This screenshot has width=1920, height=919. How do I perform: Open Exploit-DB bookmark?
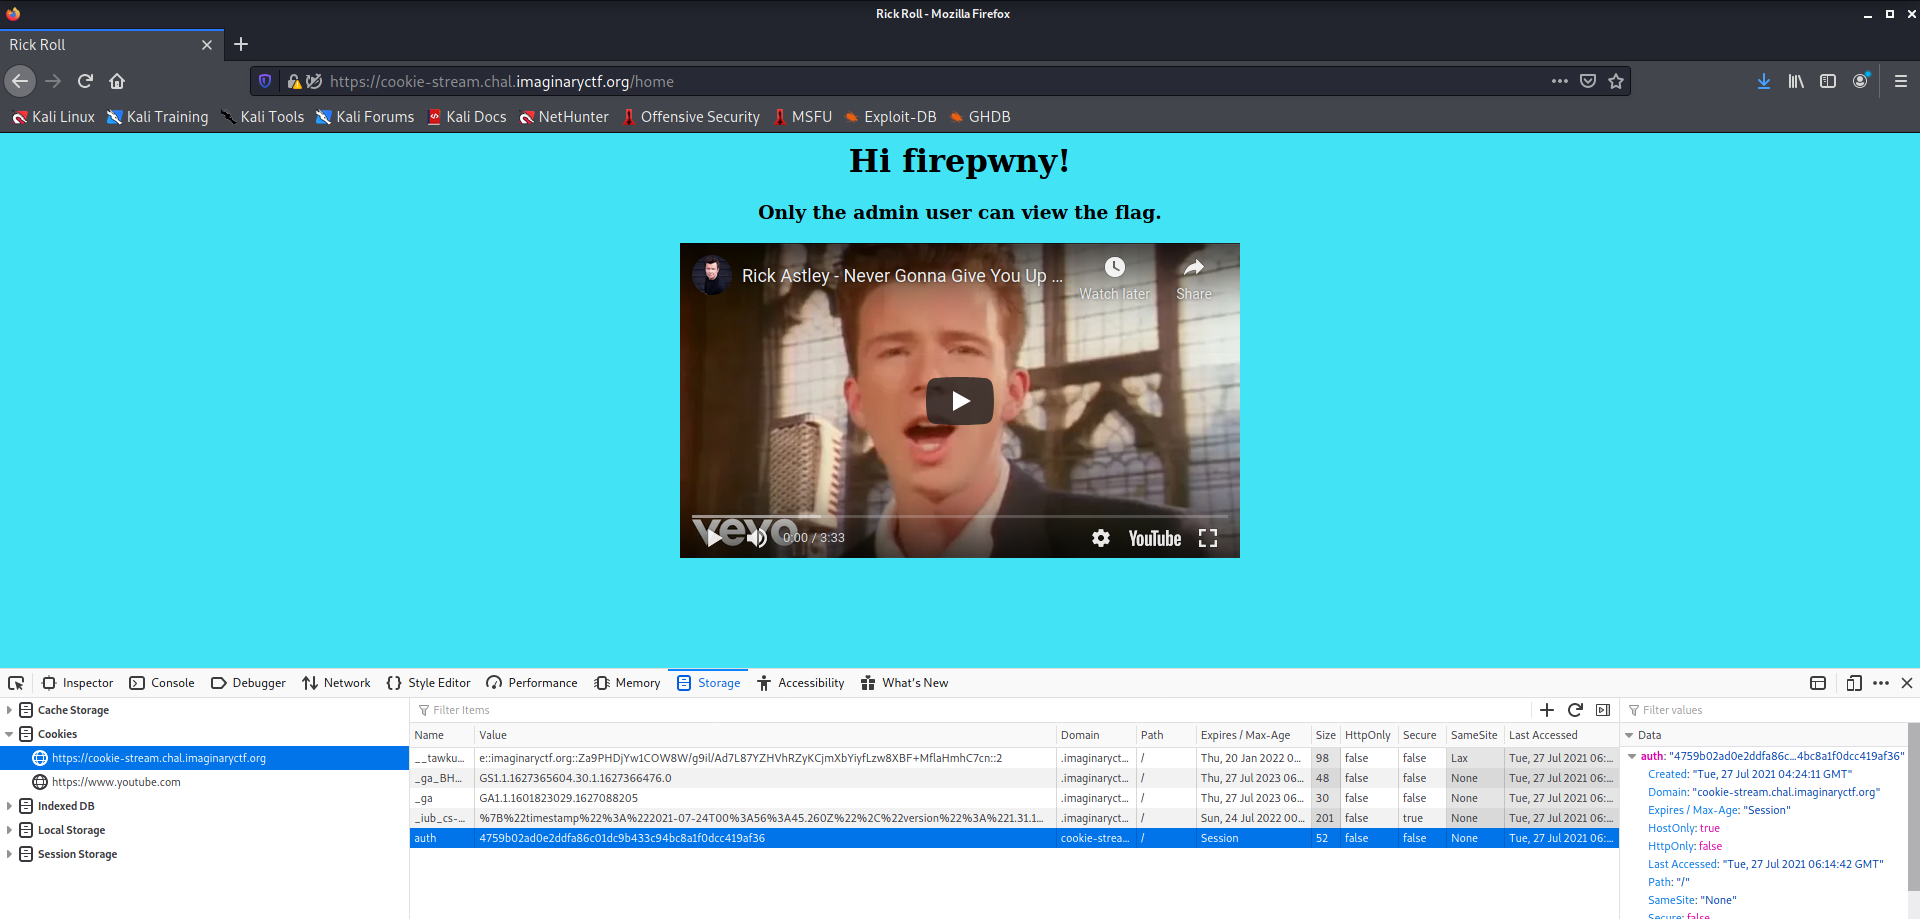coord(890,117)
